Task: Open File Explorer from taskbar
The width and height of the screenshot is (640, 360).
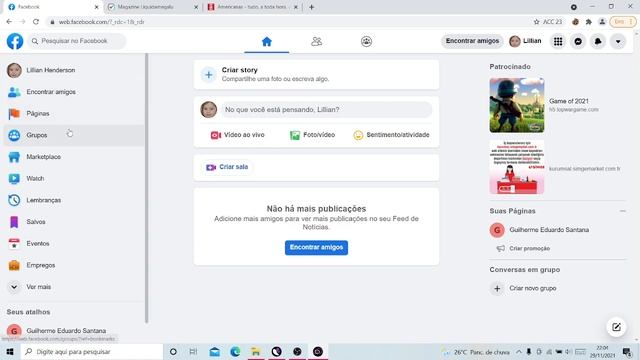Action: pyautogui.click(x=256, y=351)
